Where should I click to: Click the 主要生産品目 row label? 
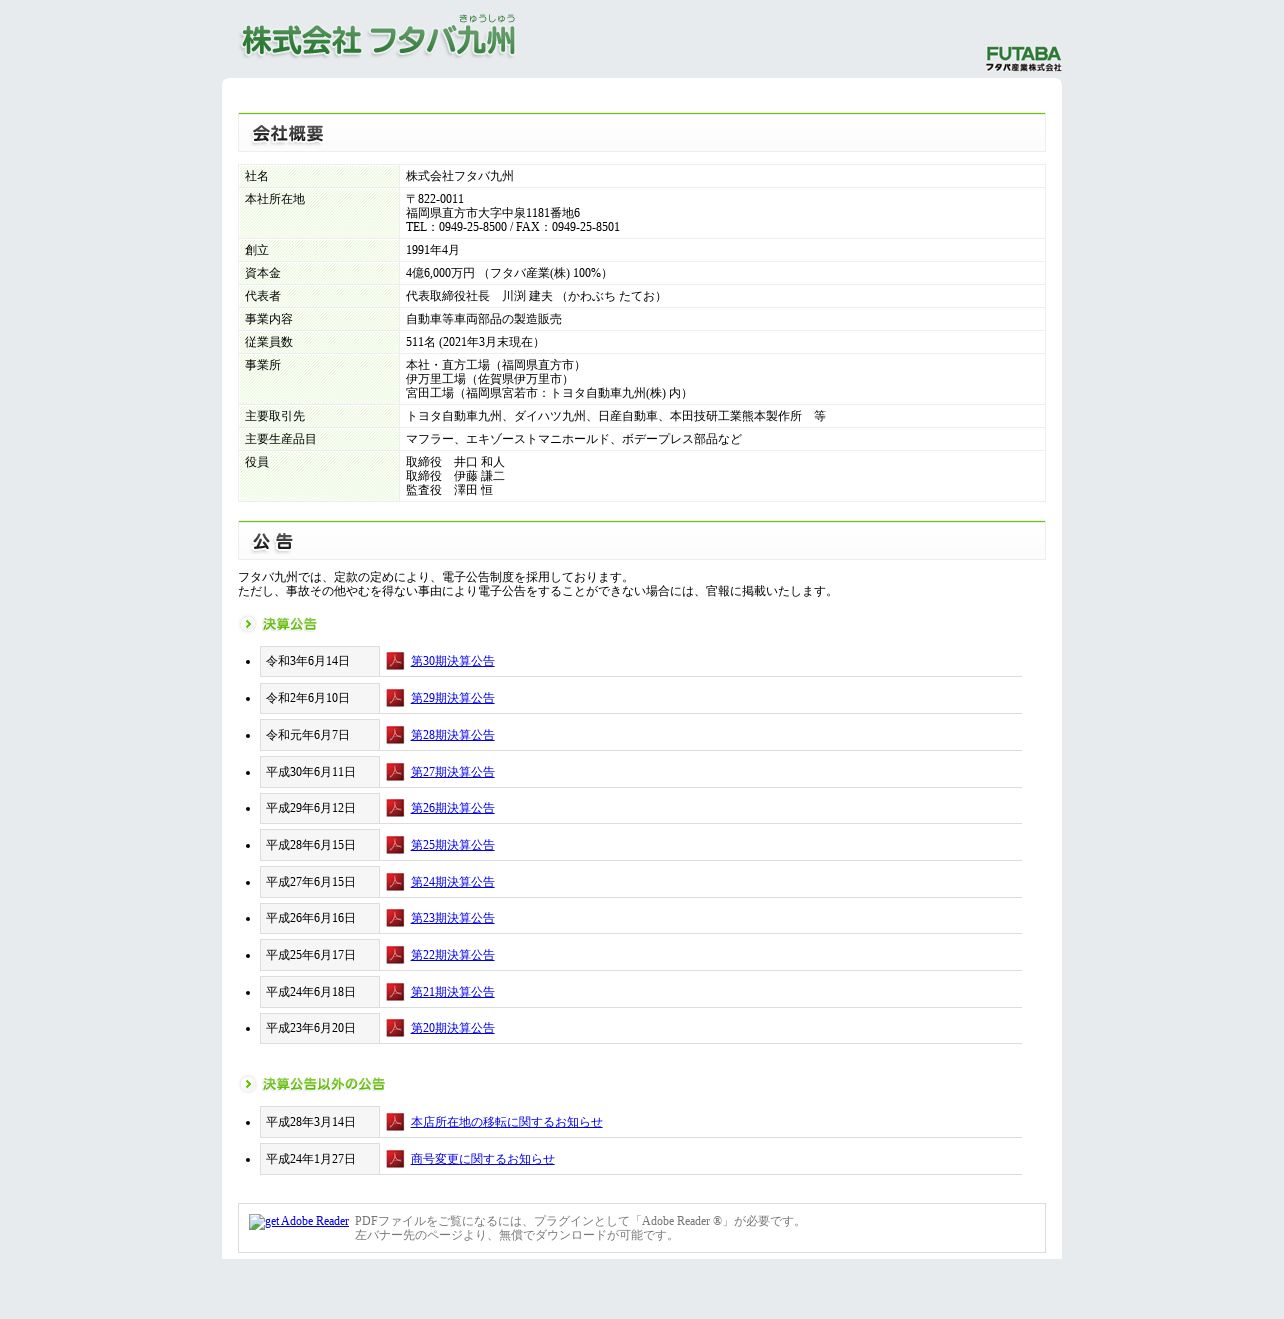point(281,439)
